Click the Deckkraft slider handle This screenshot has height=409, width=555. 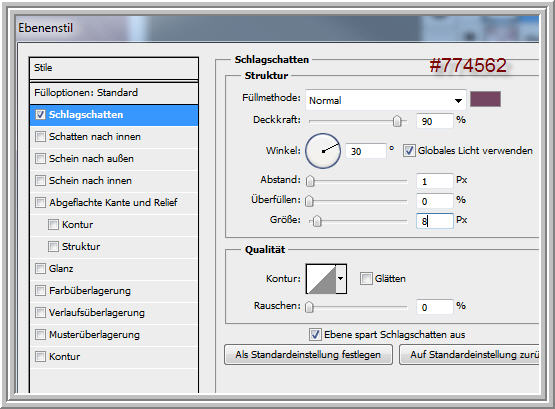pyautogui.click(x=397, y=121)
